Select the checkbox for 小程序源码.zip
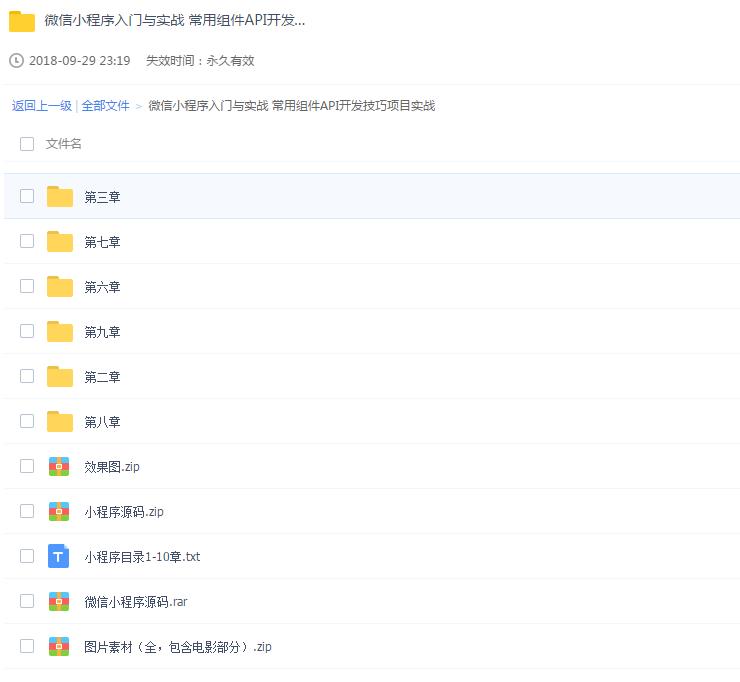The height and width of the screenshot is (682, 740). click(x=27, y=511)
